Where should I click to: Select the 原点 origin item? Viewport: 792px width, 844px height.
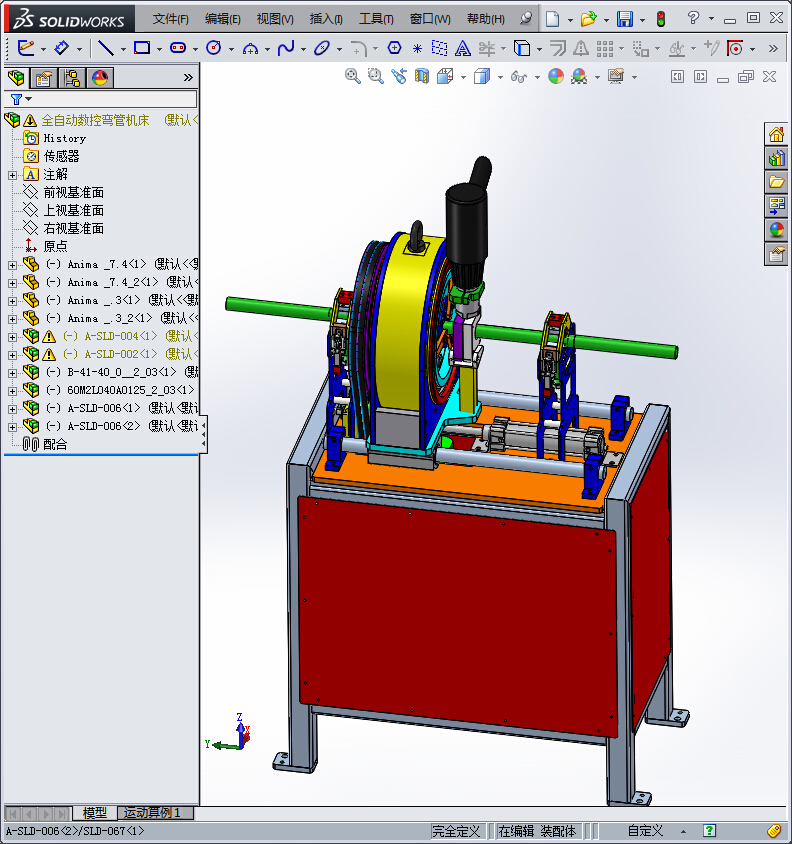tap(55, 247)
